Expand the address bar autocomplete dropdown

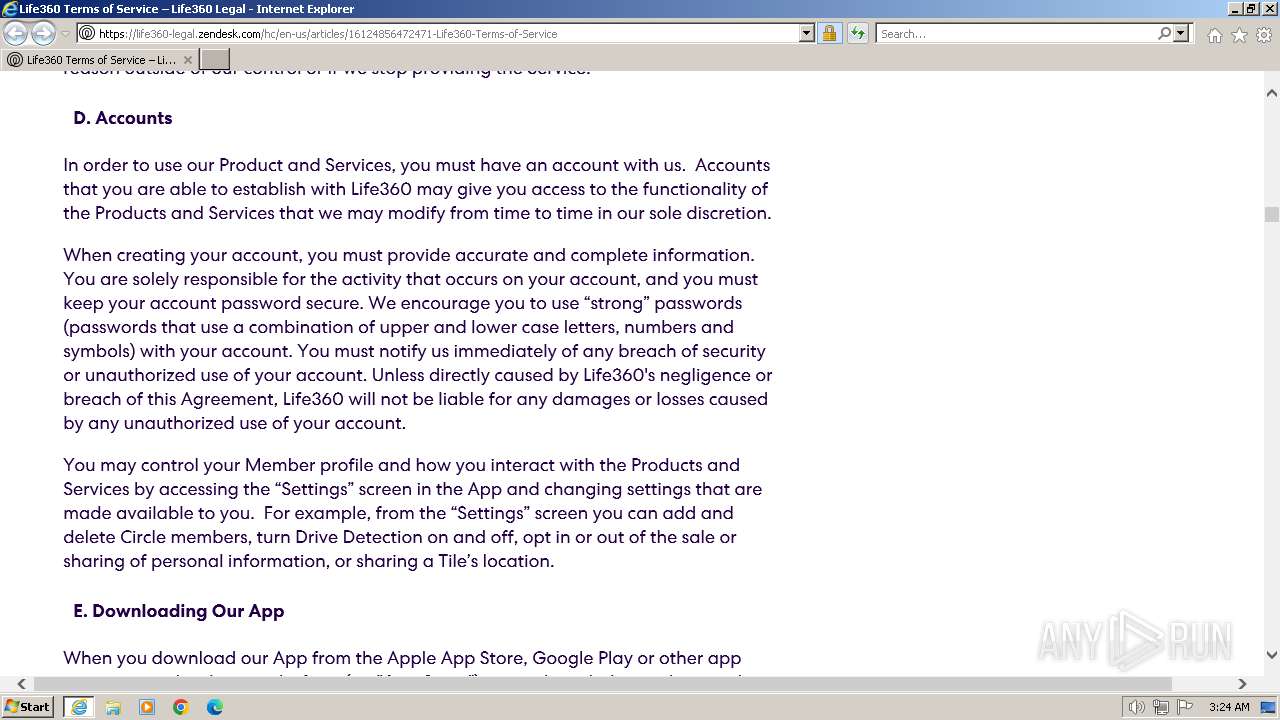(x=807, y=33)
